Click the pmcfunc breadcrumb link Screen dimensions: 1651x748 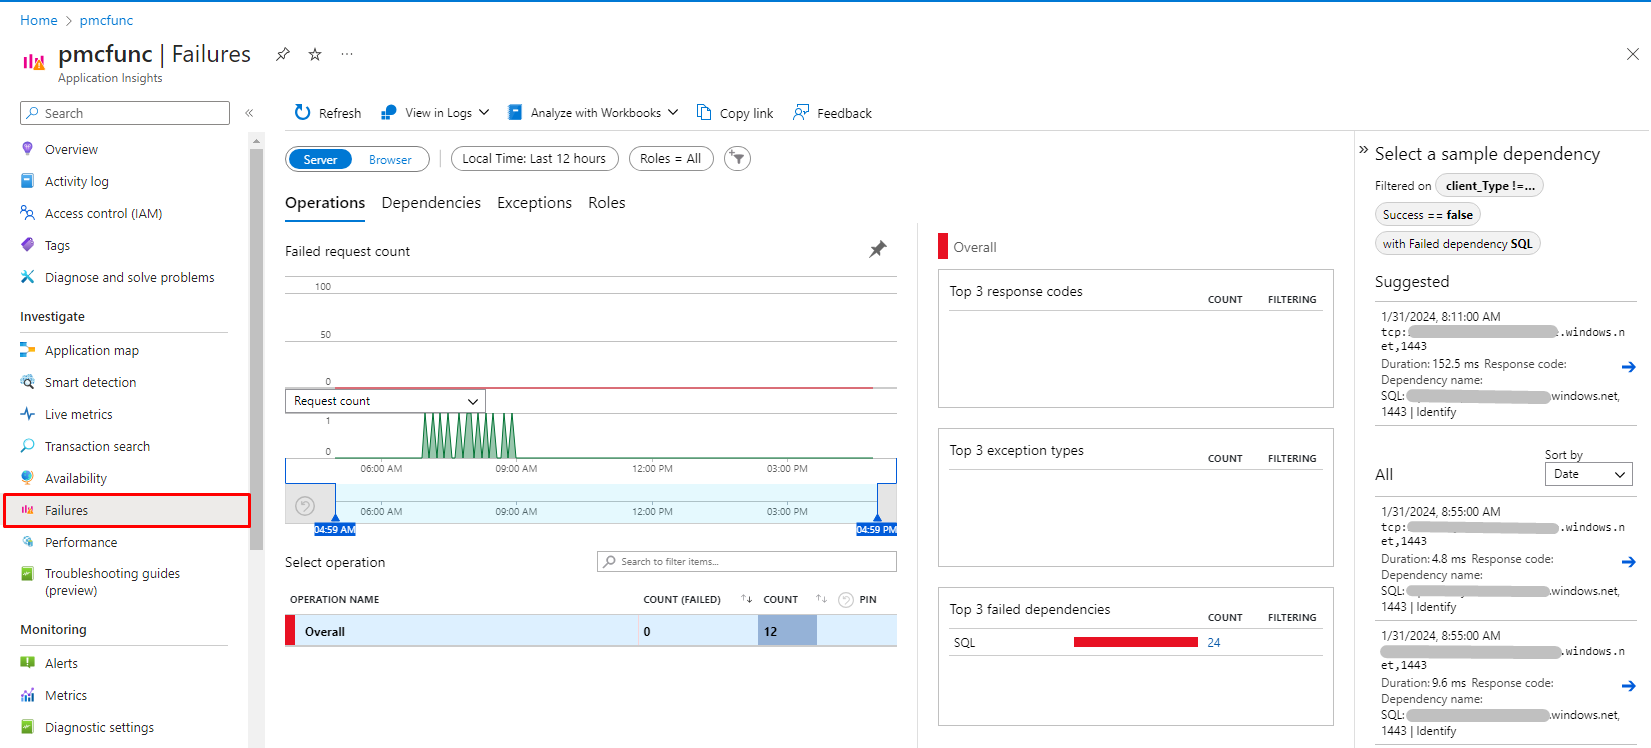click(106, 20)
